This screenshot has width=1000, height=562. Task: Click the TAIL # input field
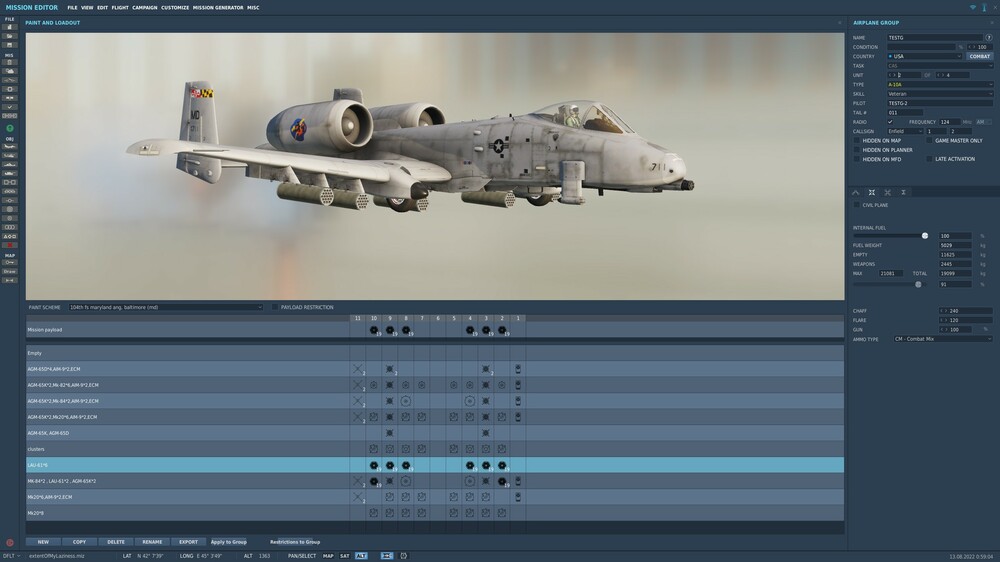click(x=904, y=113)
